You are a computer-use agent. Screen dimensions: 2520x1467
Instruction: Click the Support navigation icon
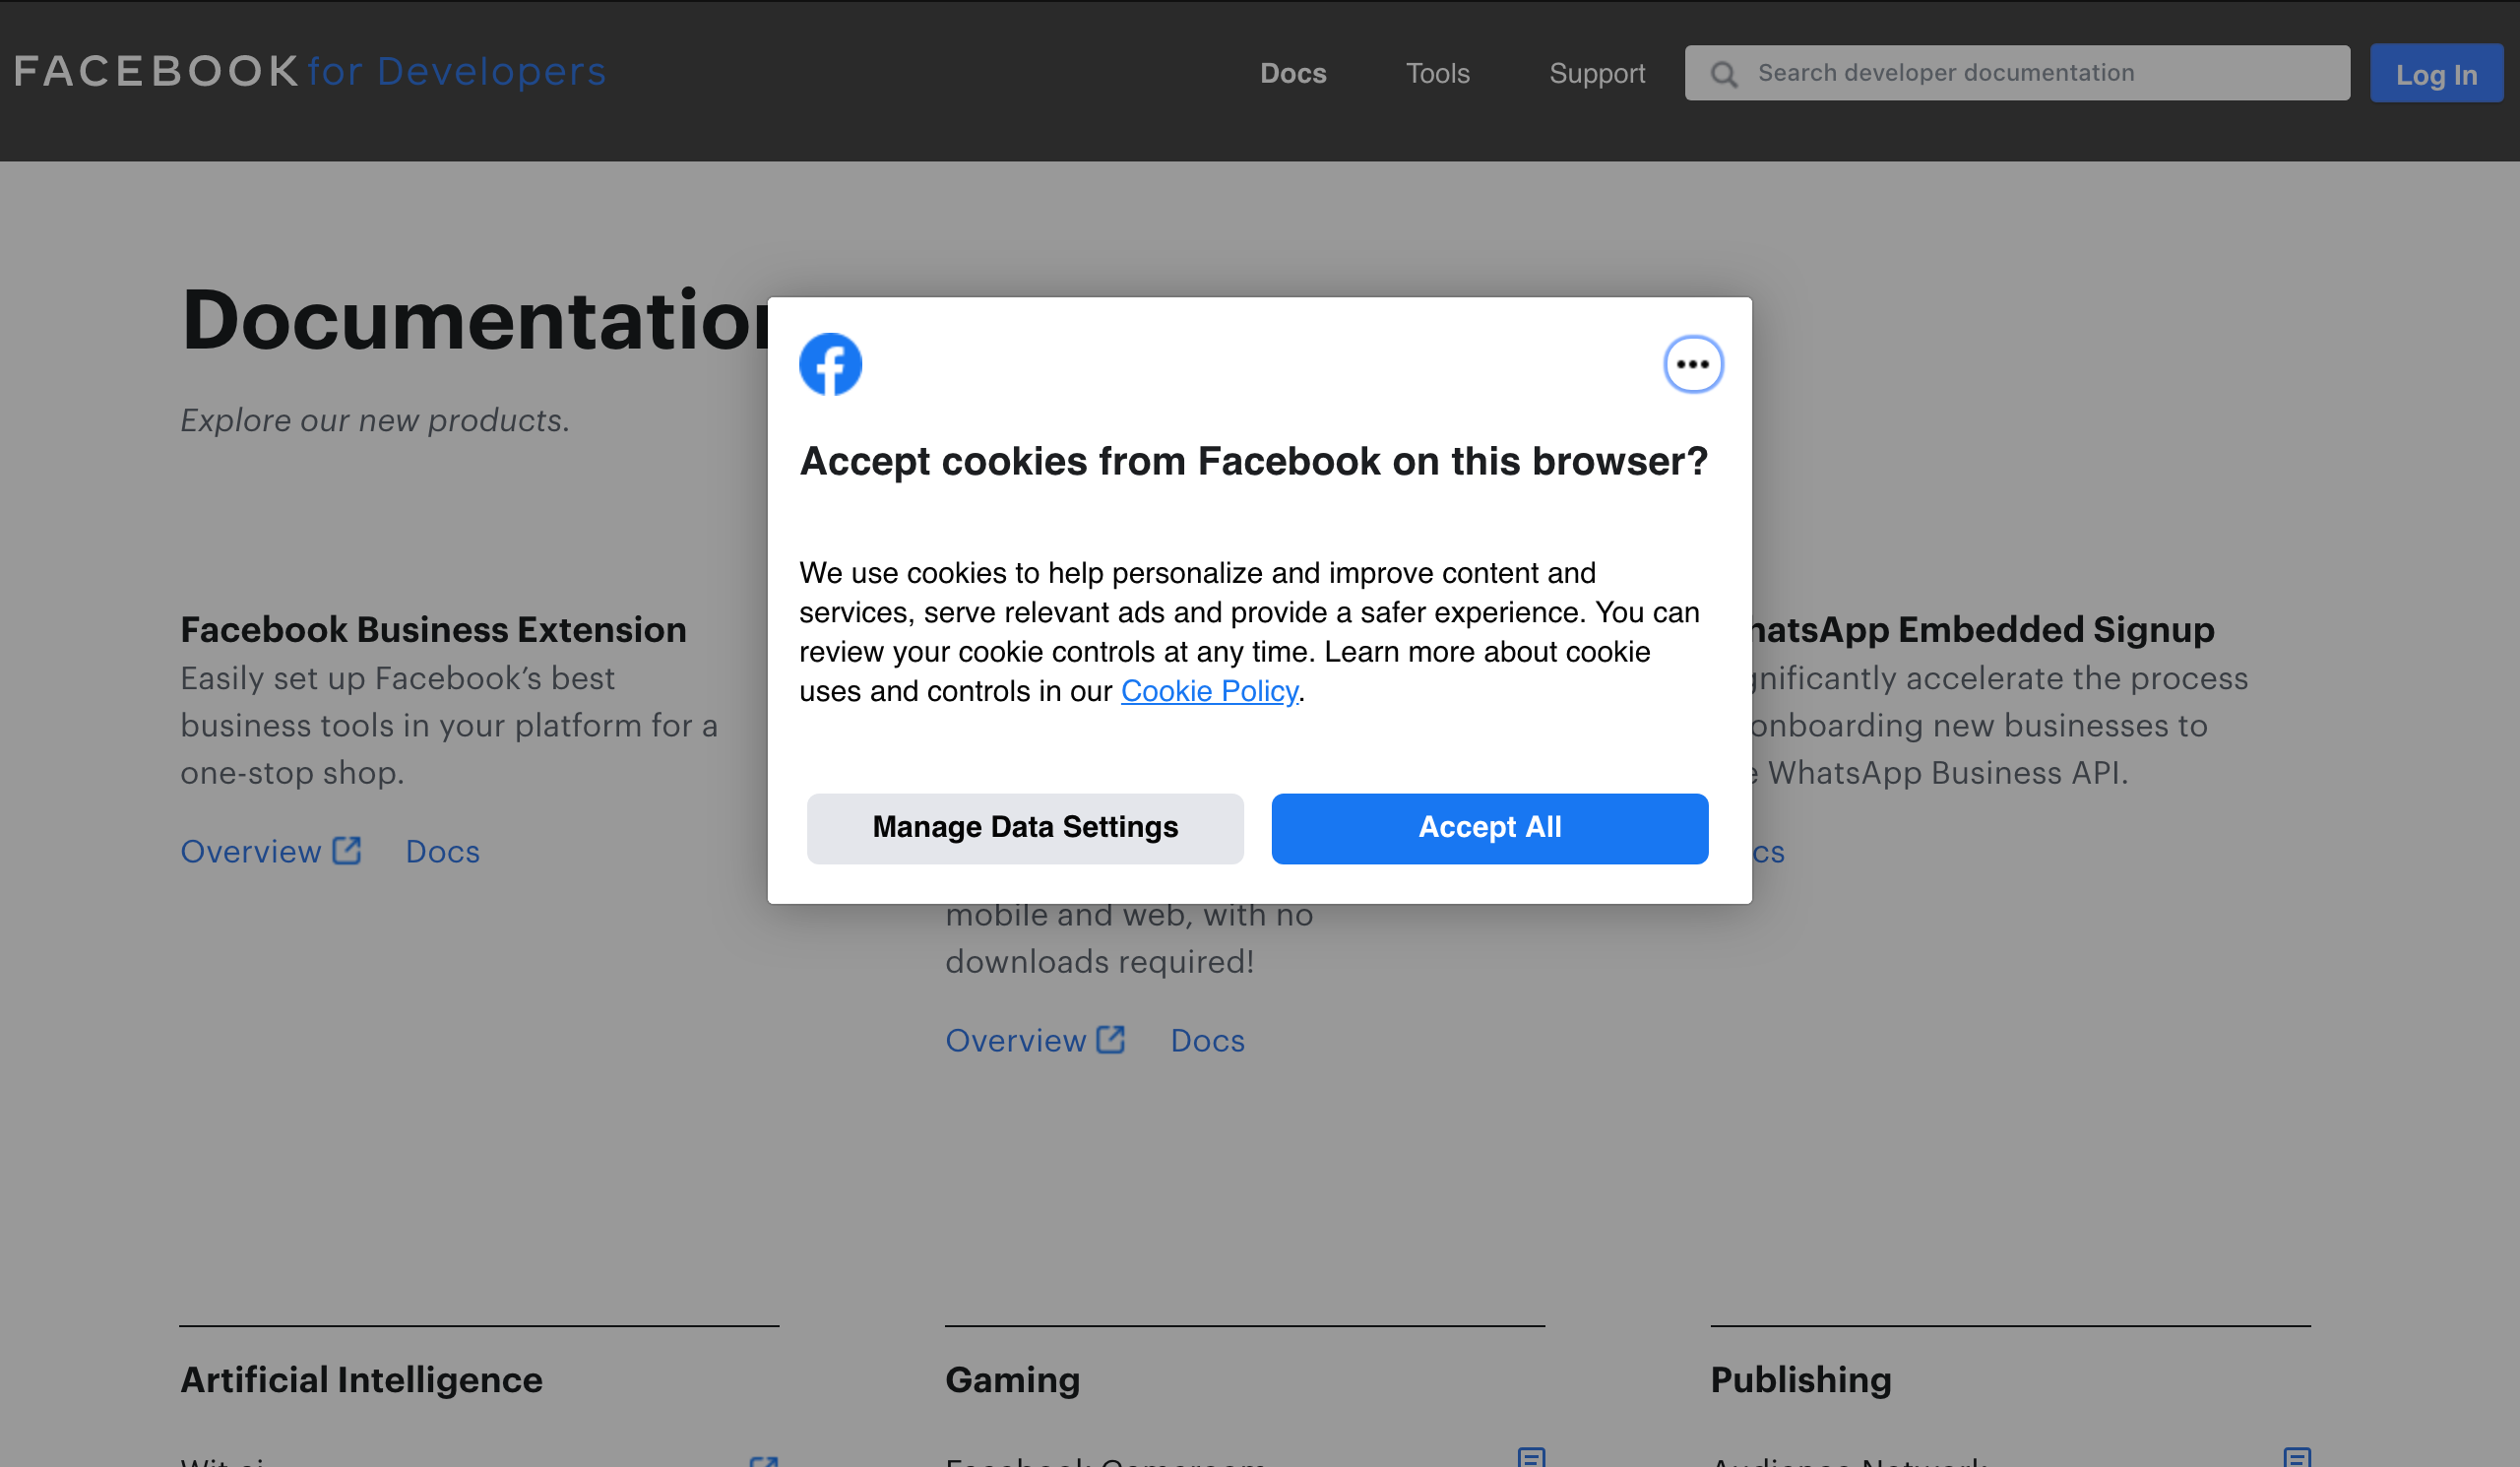tap(1597, 72)
